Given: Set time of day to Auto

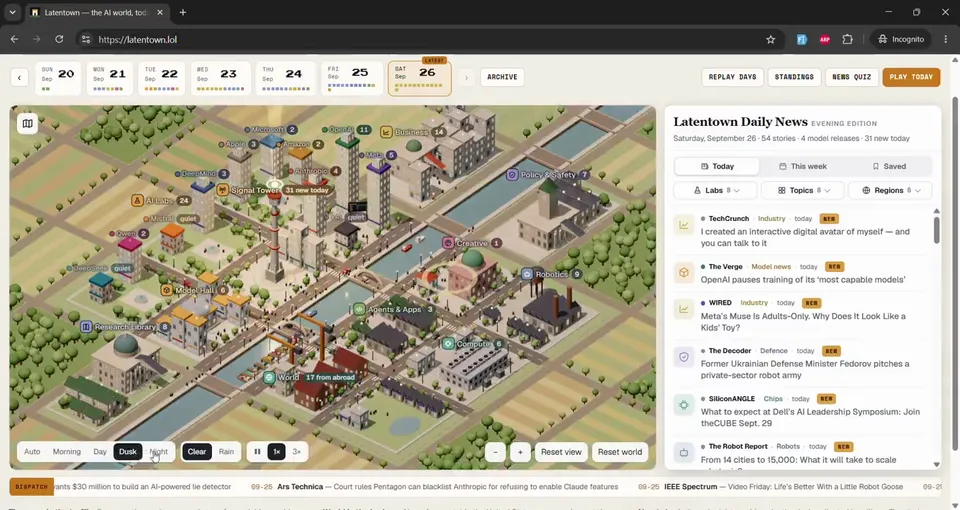Looking at the screenshot, I should pyautogui.click(x=32, y=452).
